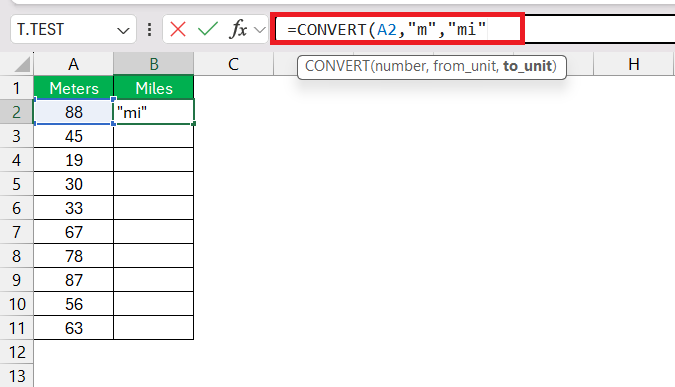Screen dimensions: 675x387
Task: Click cell containing 33
Action: click(x=74, y=208)
